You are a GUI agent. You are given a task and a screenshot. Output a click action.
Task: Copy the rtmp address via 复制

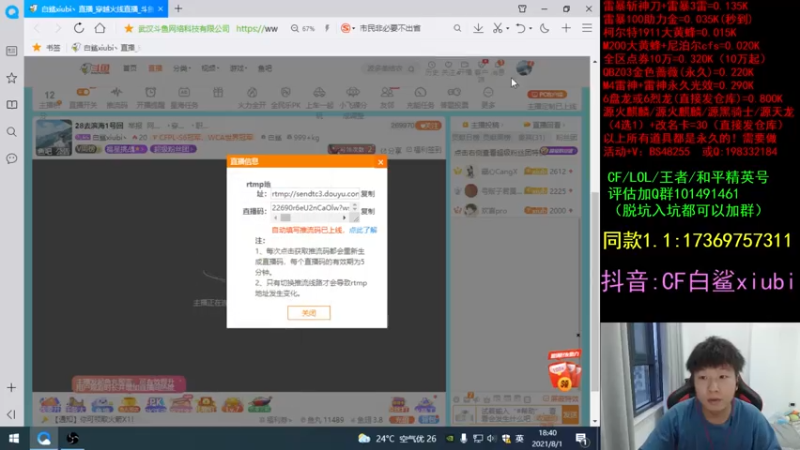coord(368,194)
